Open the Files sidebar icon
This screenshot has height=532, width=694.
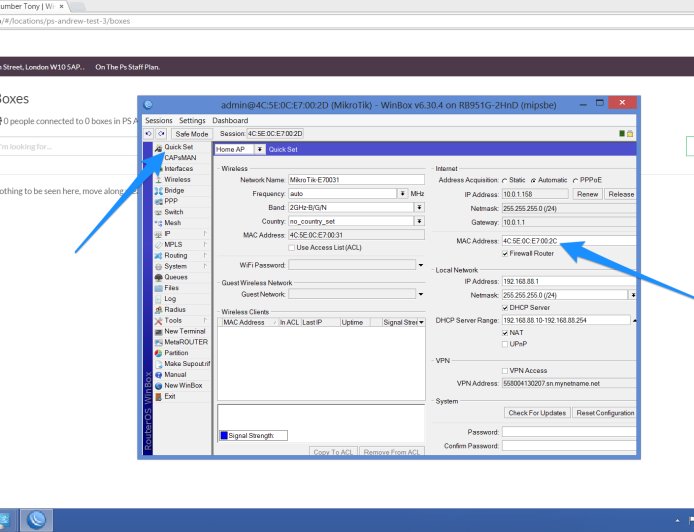coord(158,288)
